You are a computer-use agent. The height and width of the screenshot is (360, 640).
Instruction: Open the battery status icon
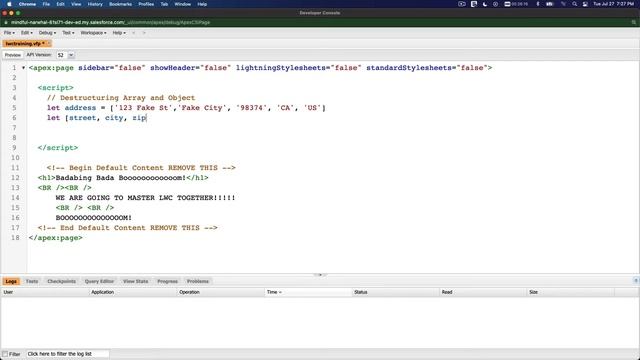[x=549, y=4]
